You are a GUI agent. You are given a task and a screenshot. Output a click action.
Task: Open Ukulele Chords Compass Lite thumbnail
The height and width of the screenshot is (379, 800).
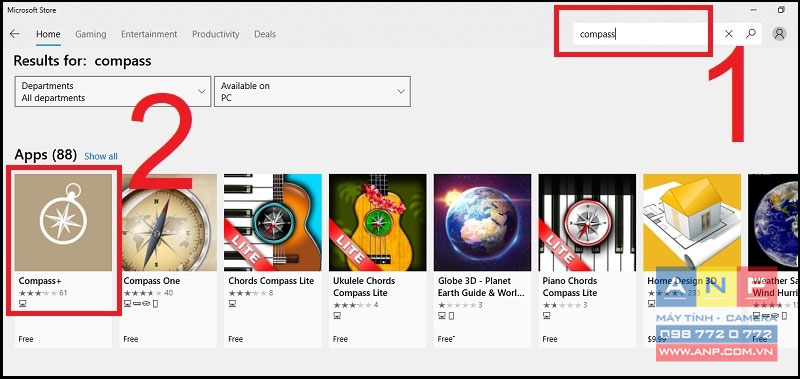click(x=378, y=222)
